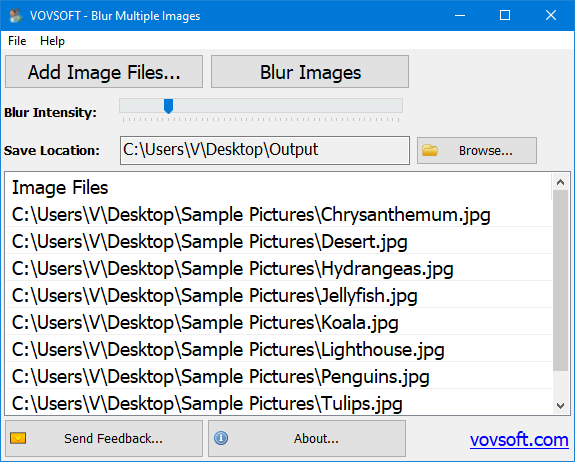The height and width of the screenshot is (462, 575).
Task: Click the Blur Images button
Action: (310, 72)
